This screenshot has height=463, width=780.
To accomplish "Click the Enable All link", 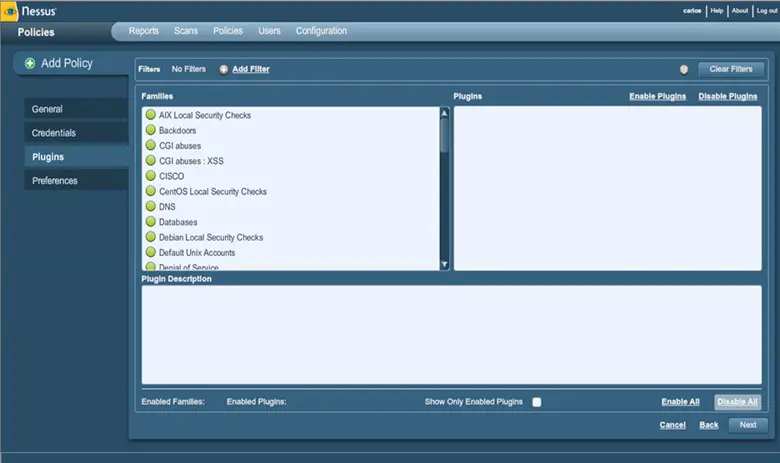I will [680, 402].
